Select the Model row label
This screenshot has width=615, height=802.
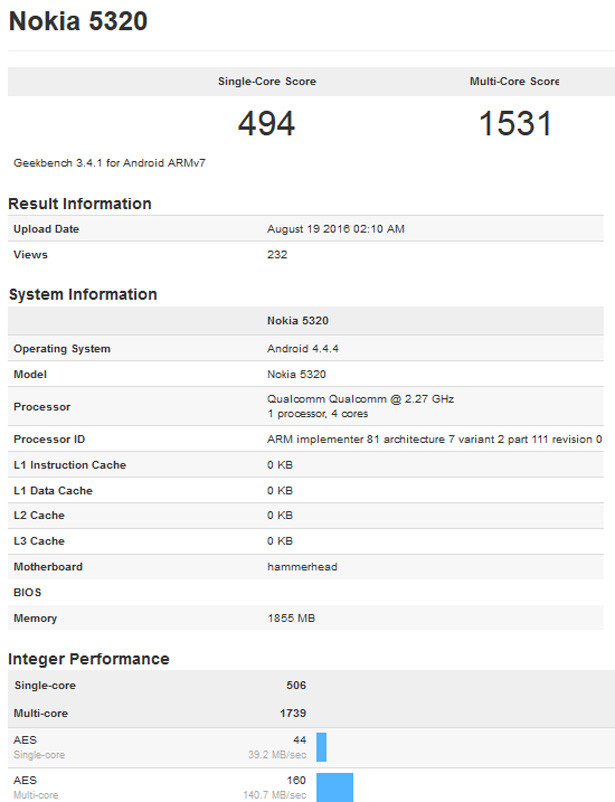click(x=30, y=374)
